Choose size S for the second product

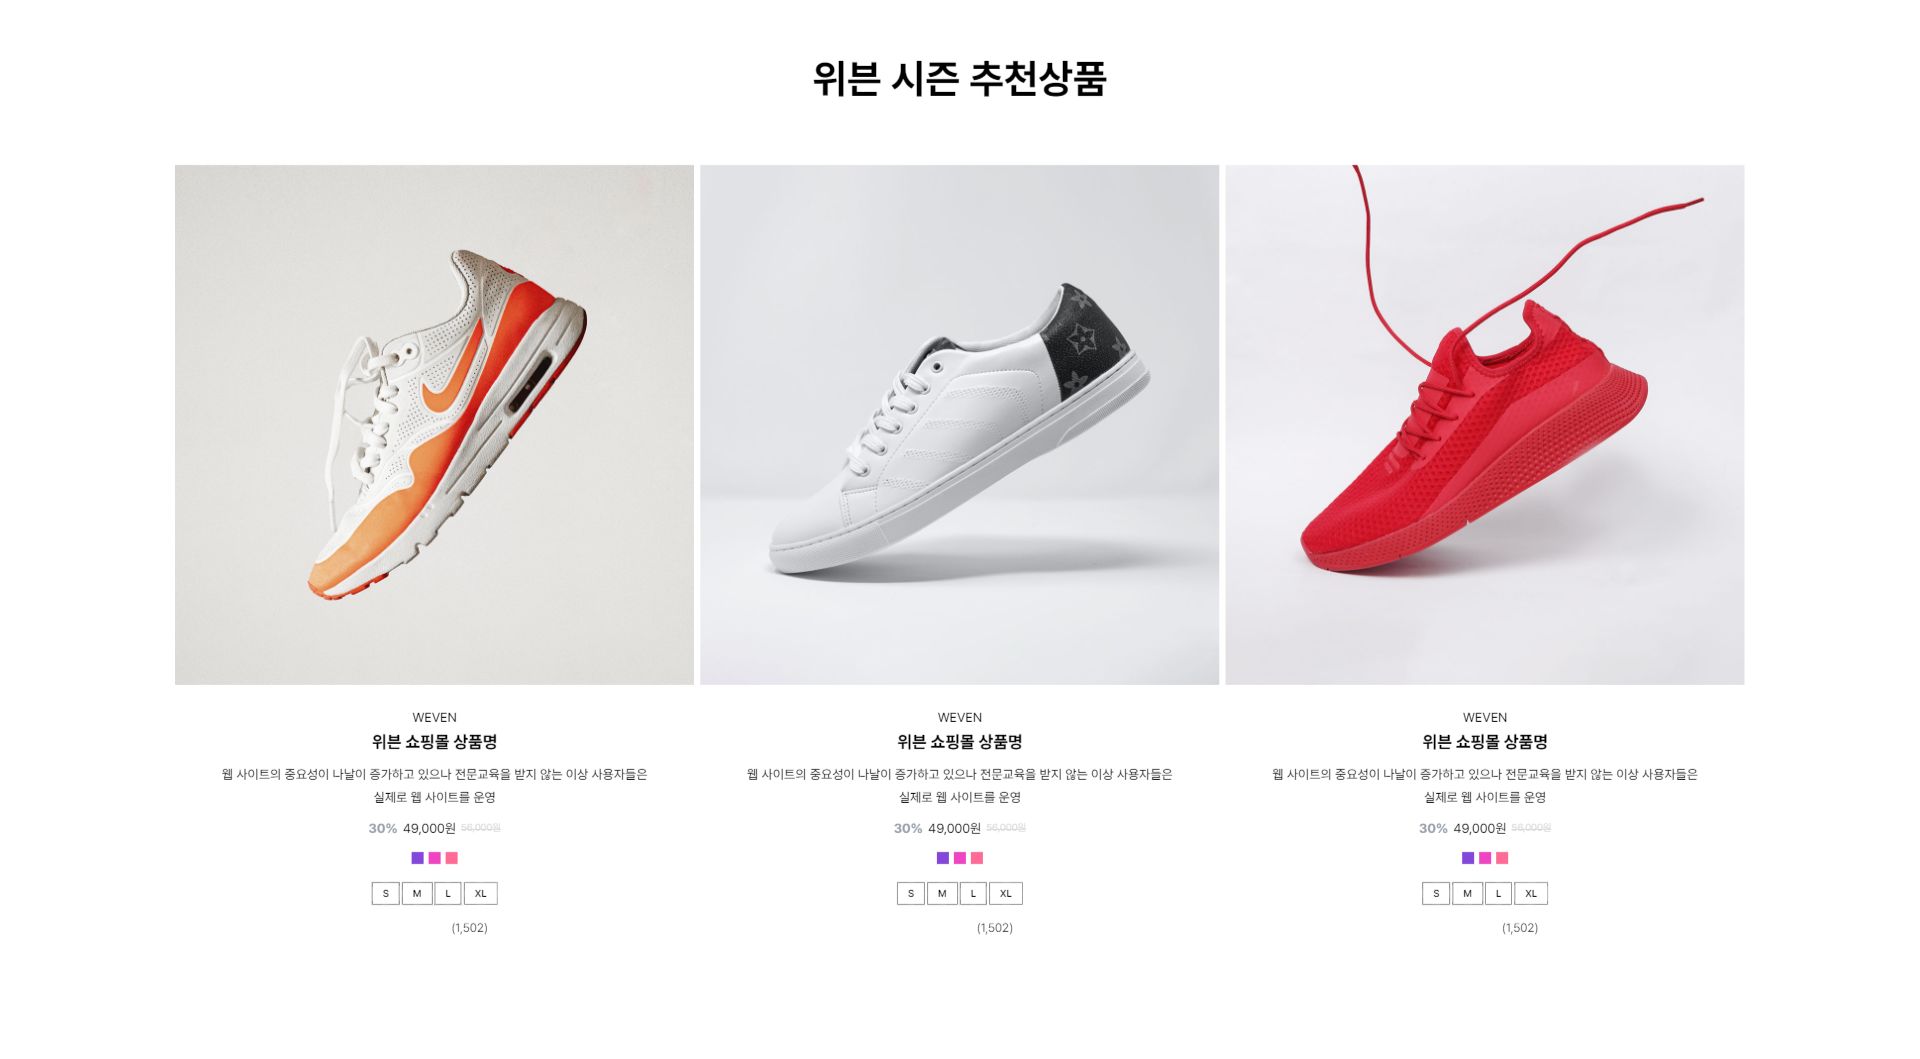(911, 894)
